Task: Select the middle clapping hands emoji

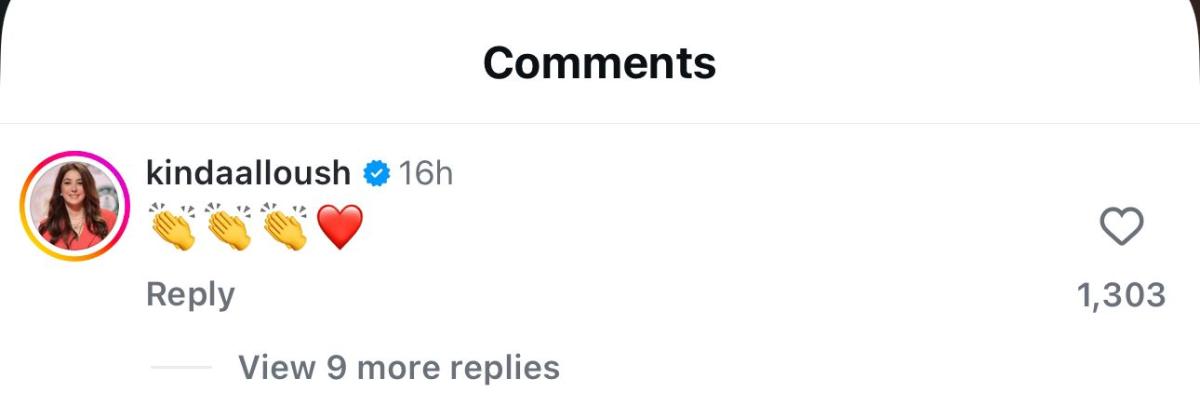Action: (229, 225)
